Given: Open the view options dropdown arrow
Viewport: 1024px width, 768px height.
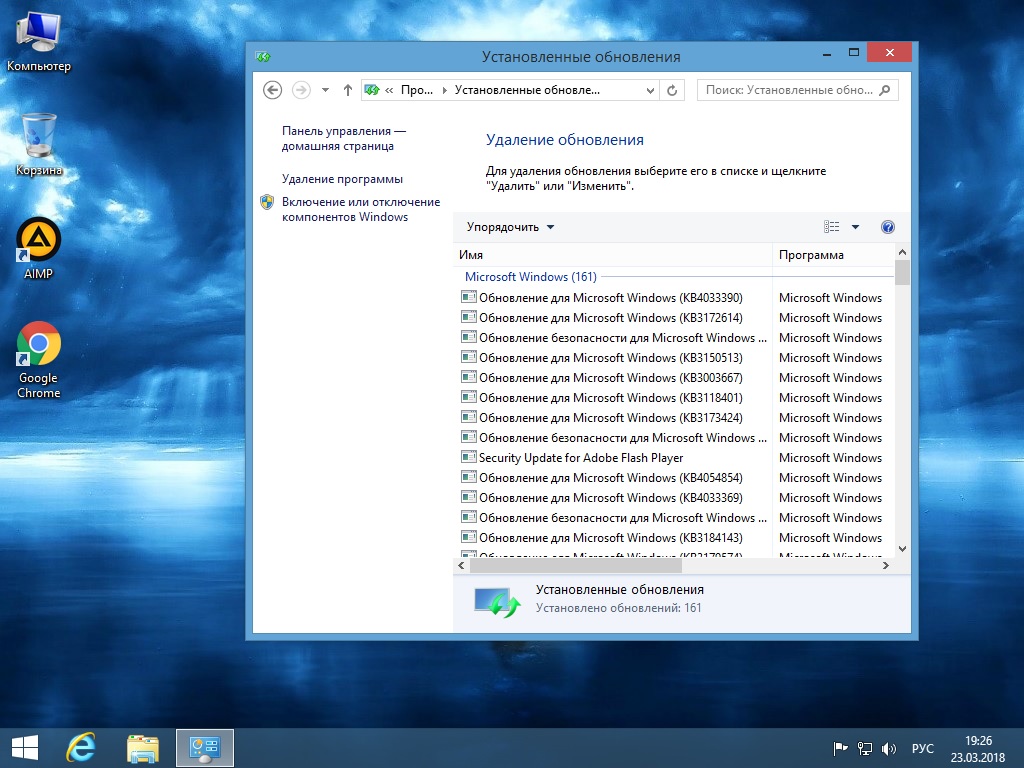Looking at the screenshot, I should coord(856,227).
